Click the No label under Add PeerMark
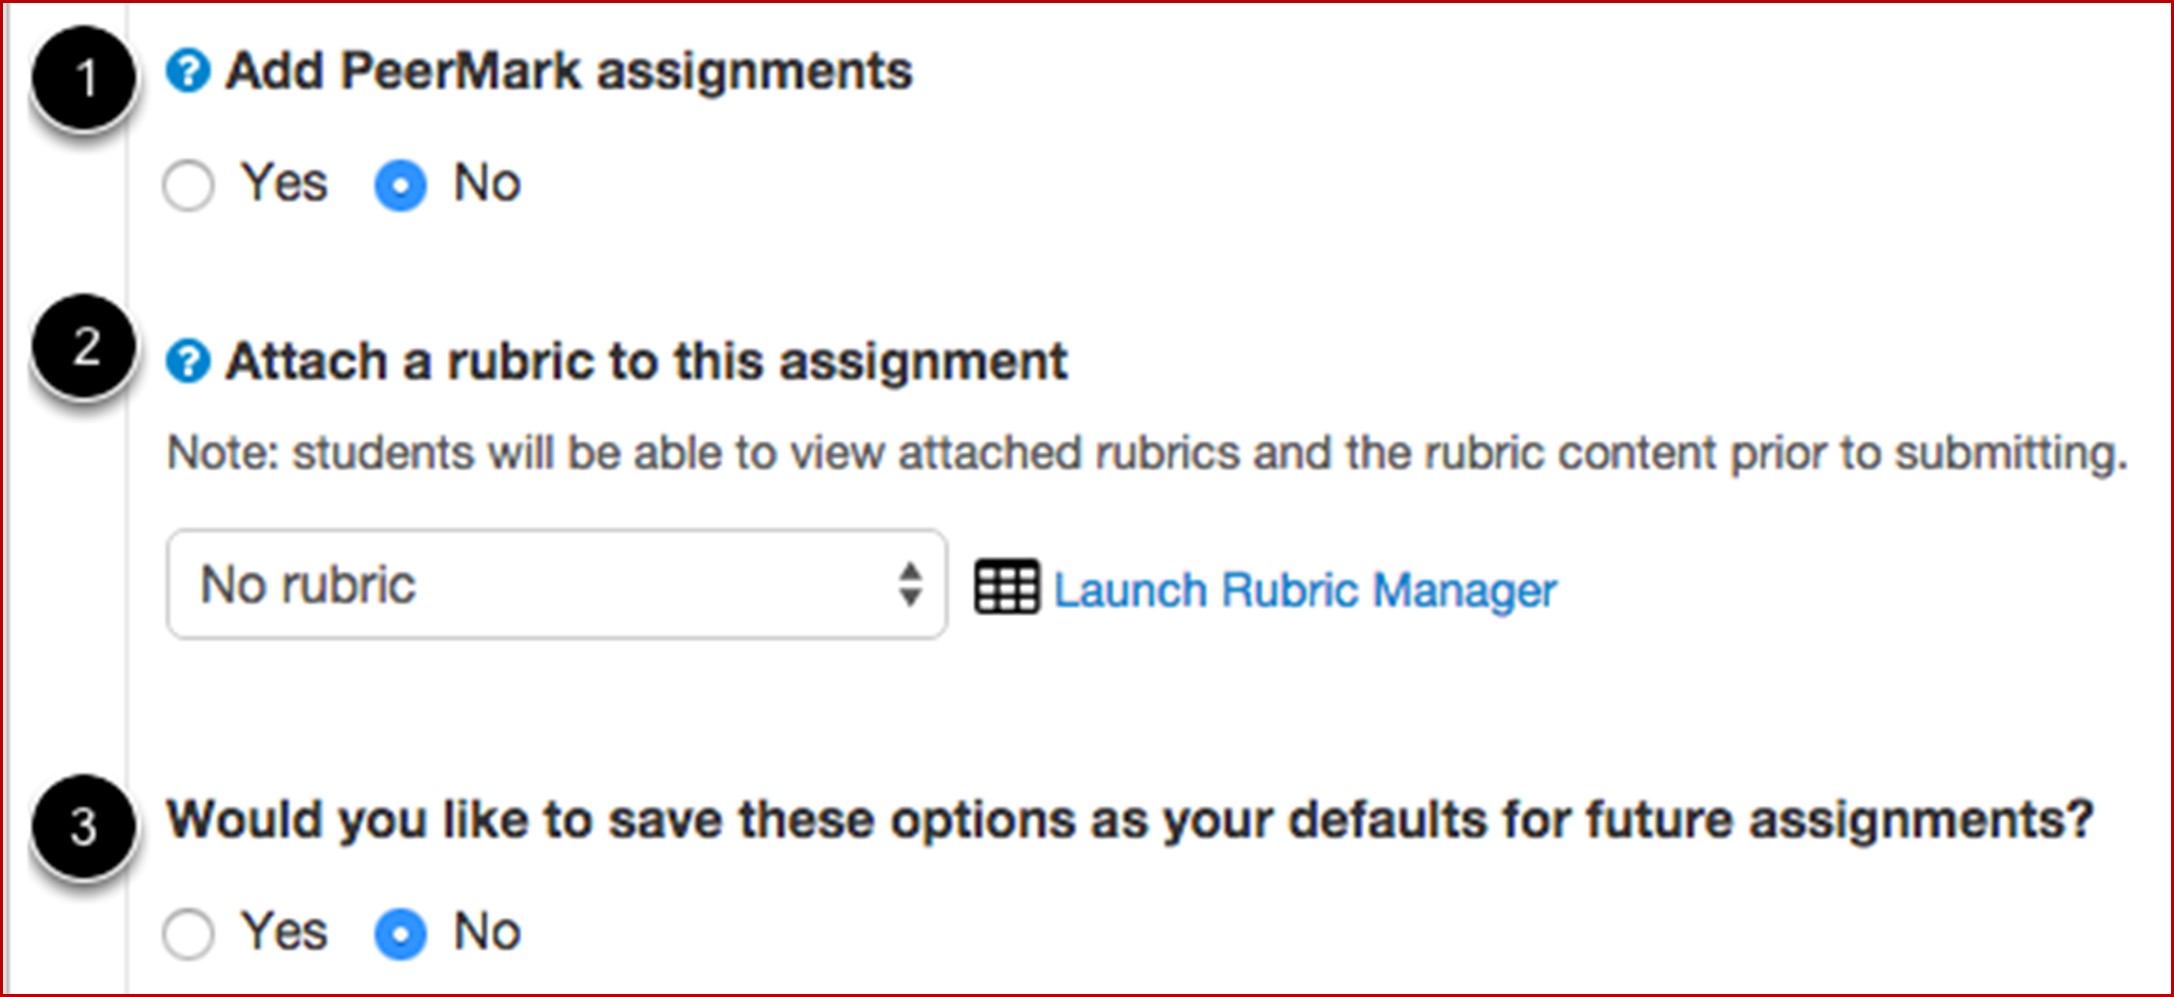The image size is (2174, 997). pyautogui.click(x=487, y=183)
